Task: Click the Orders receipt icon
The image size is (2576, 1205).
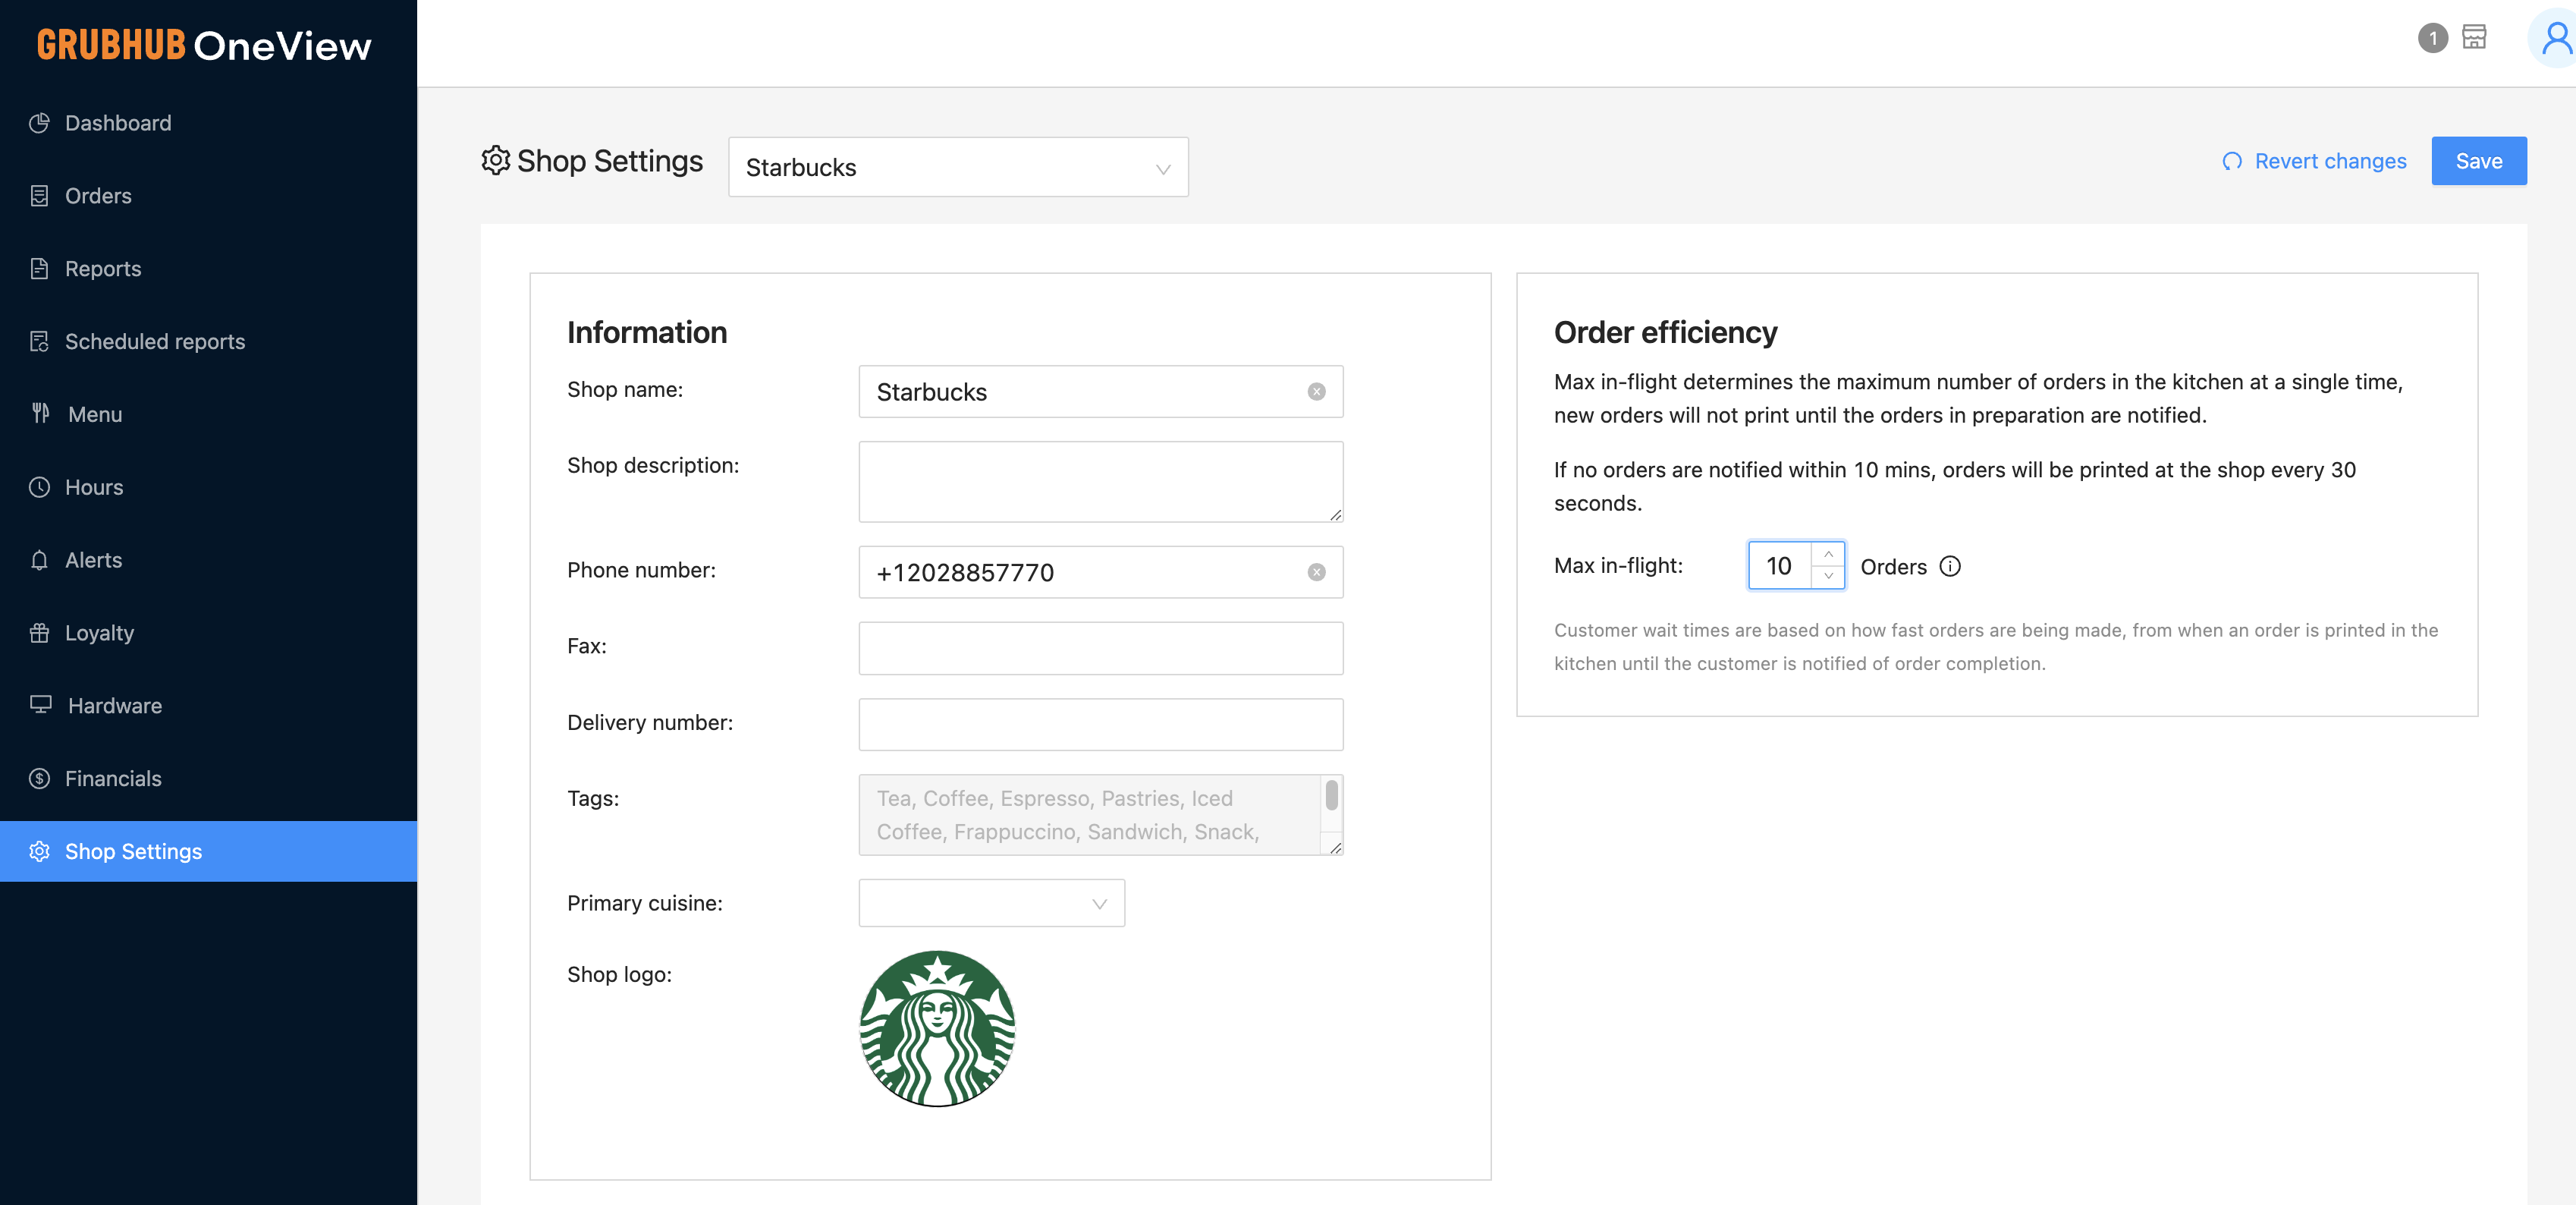Action: [x=39, y=196]
